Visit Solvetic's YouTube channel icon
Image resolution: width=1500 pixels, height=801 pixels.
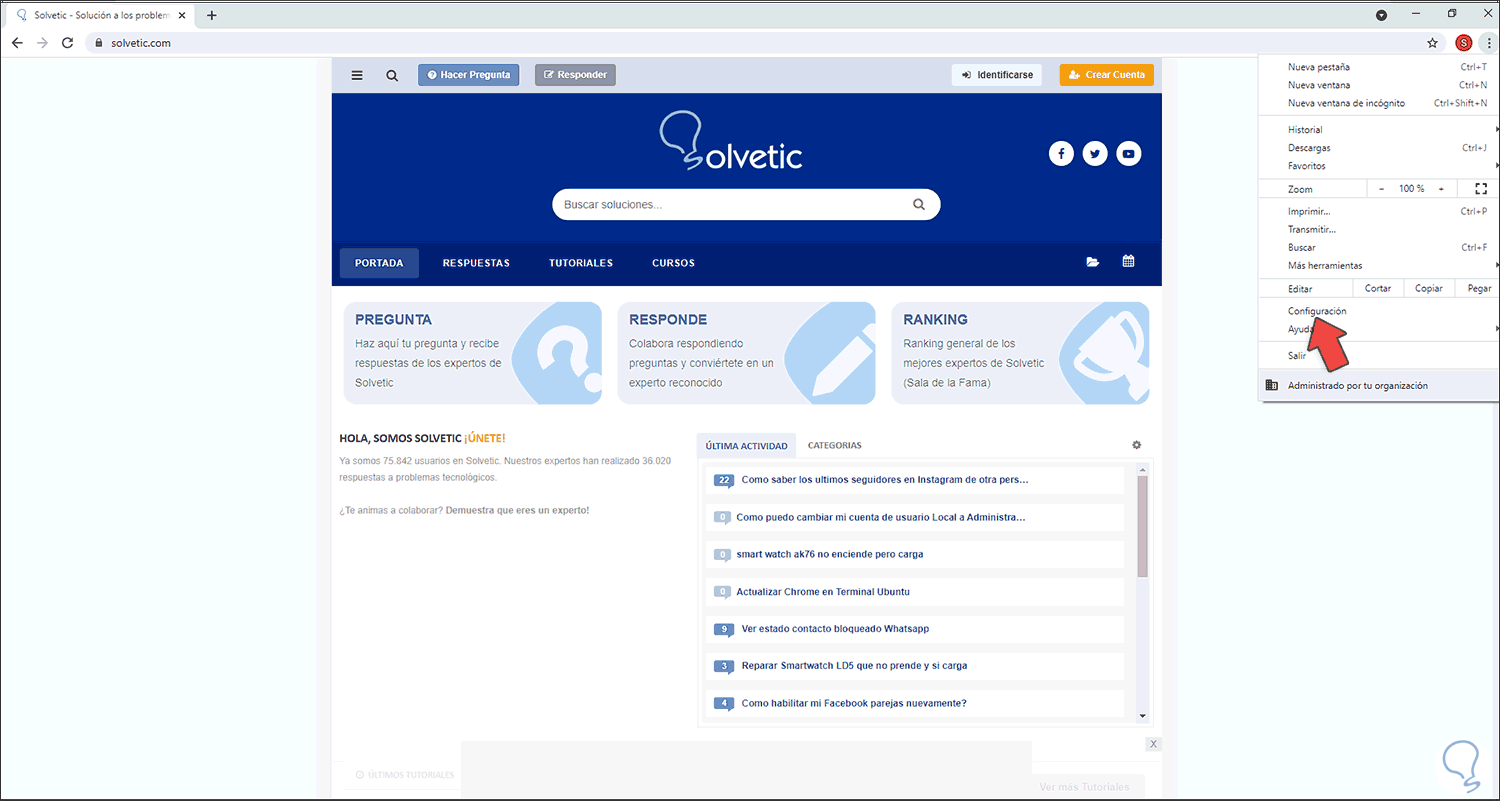(x=1129, y=154)
